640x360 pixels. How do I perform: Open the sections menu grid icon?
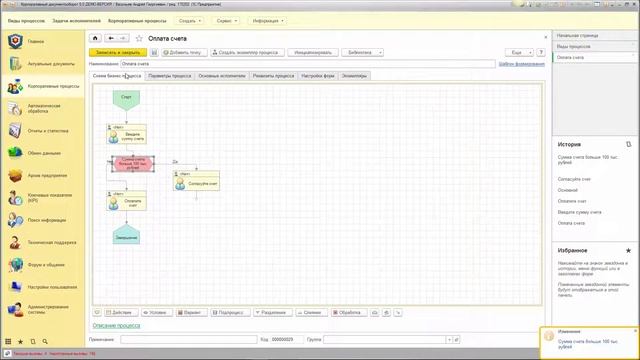point(8,342)
